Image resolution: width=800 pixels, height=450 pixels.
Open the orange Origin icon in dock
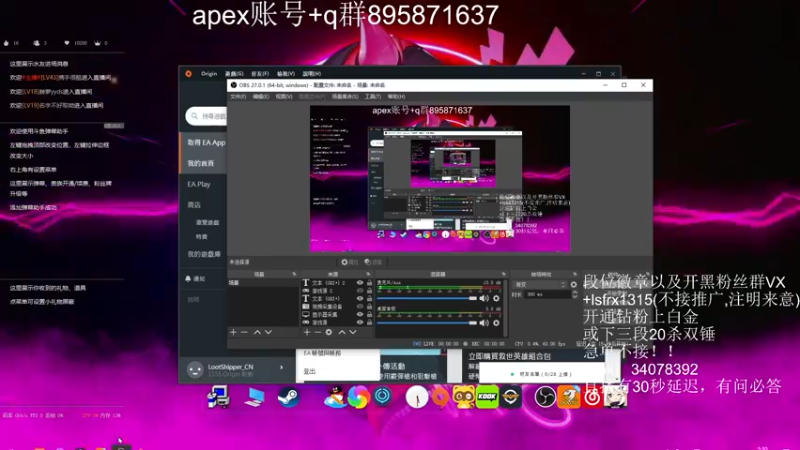click(440, 397)
